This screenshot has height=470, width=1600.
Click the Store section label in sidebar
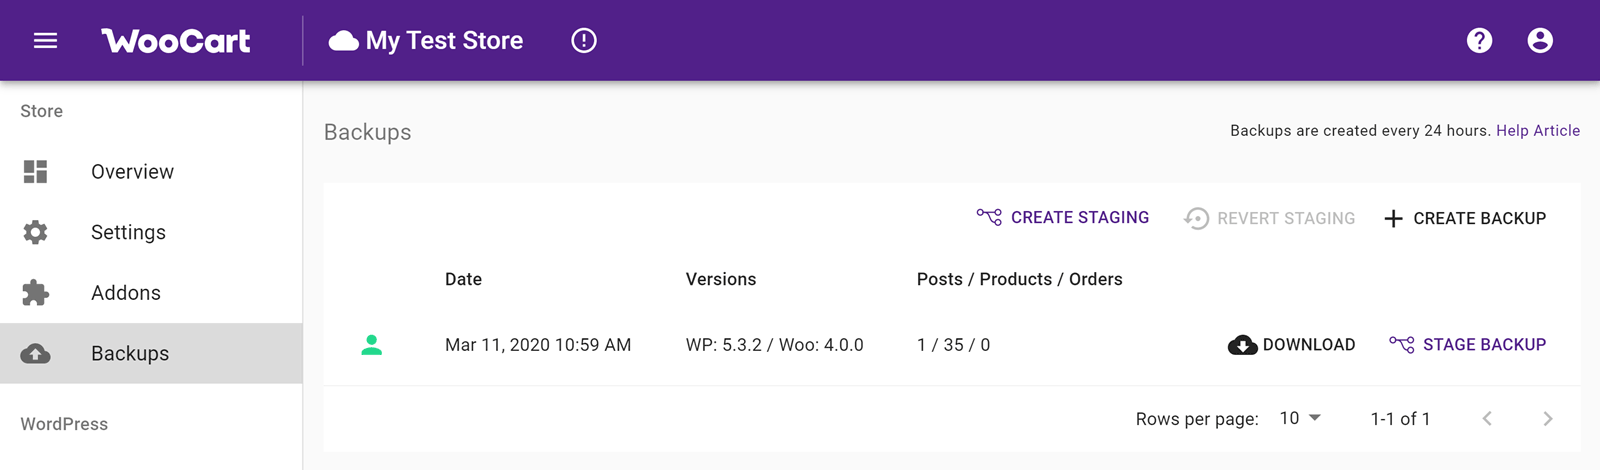point(42,111)
